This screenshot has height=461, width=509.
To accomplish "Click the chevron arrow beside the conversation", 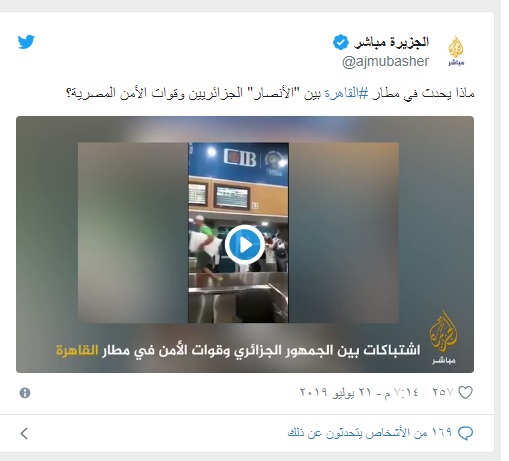I will click(x=24, y=433).
